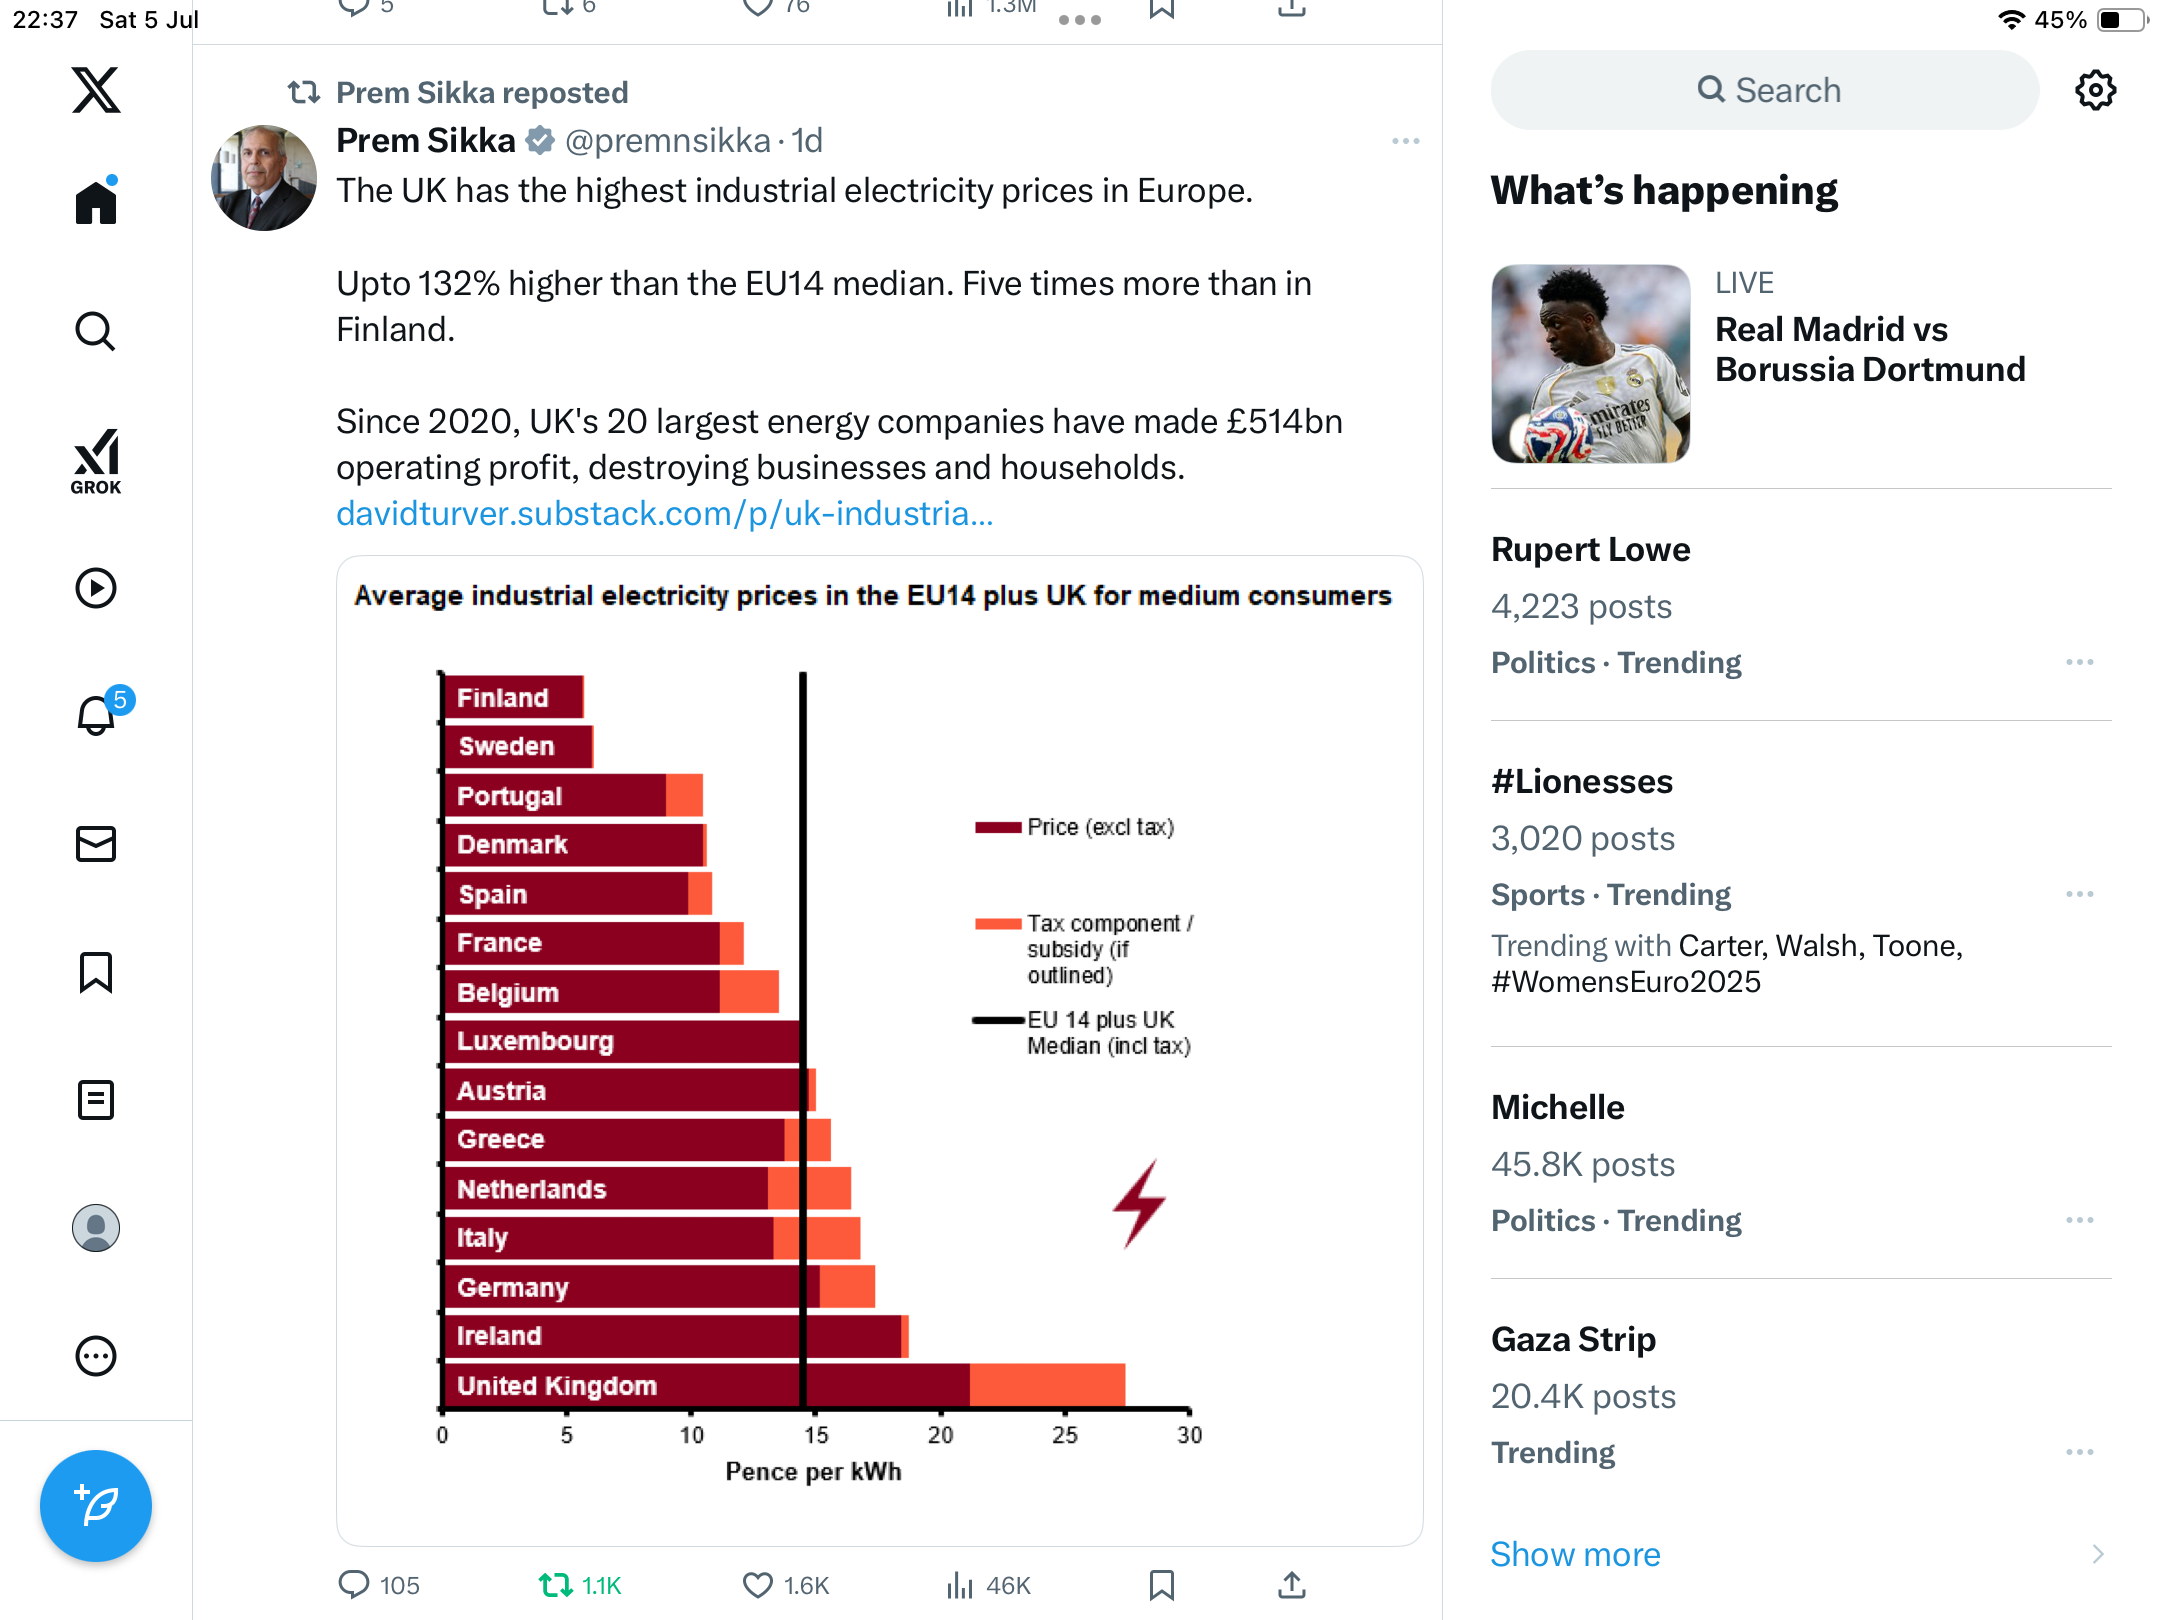Go to Home in the sidebar
The width and height of the screenshot is (2160, 1620).
(x=96, y=201)
